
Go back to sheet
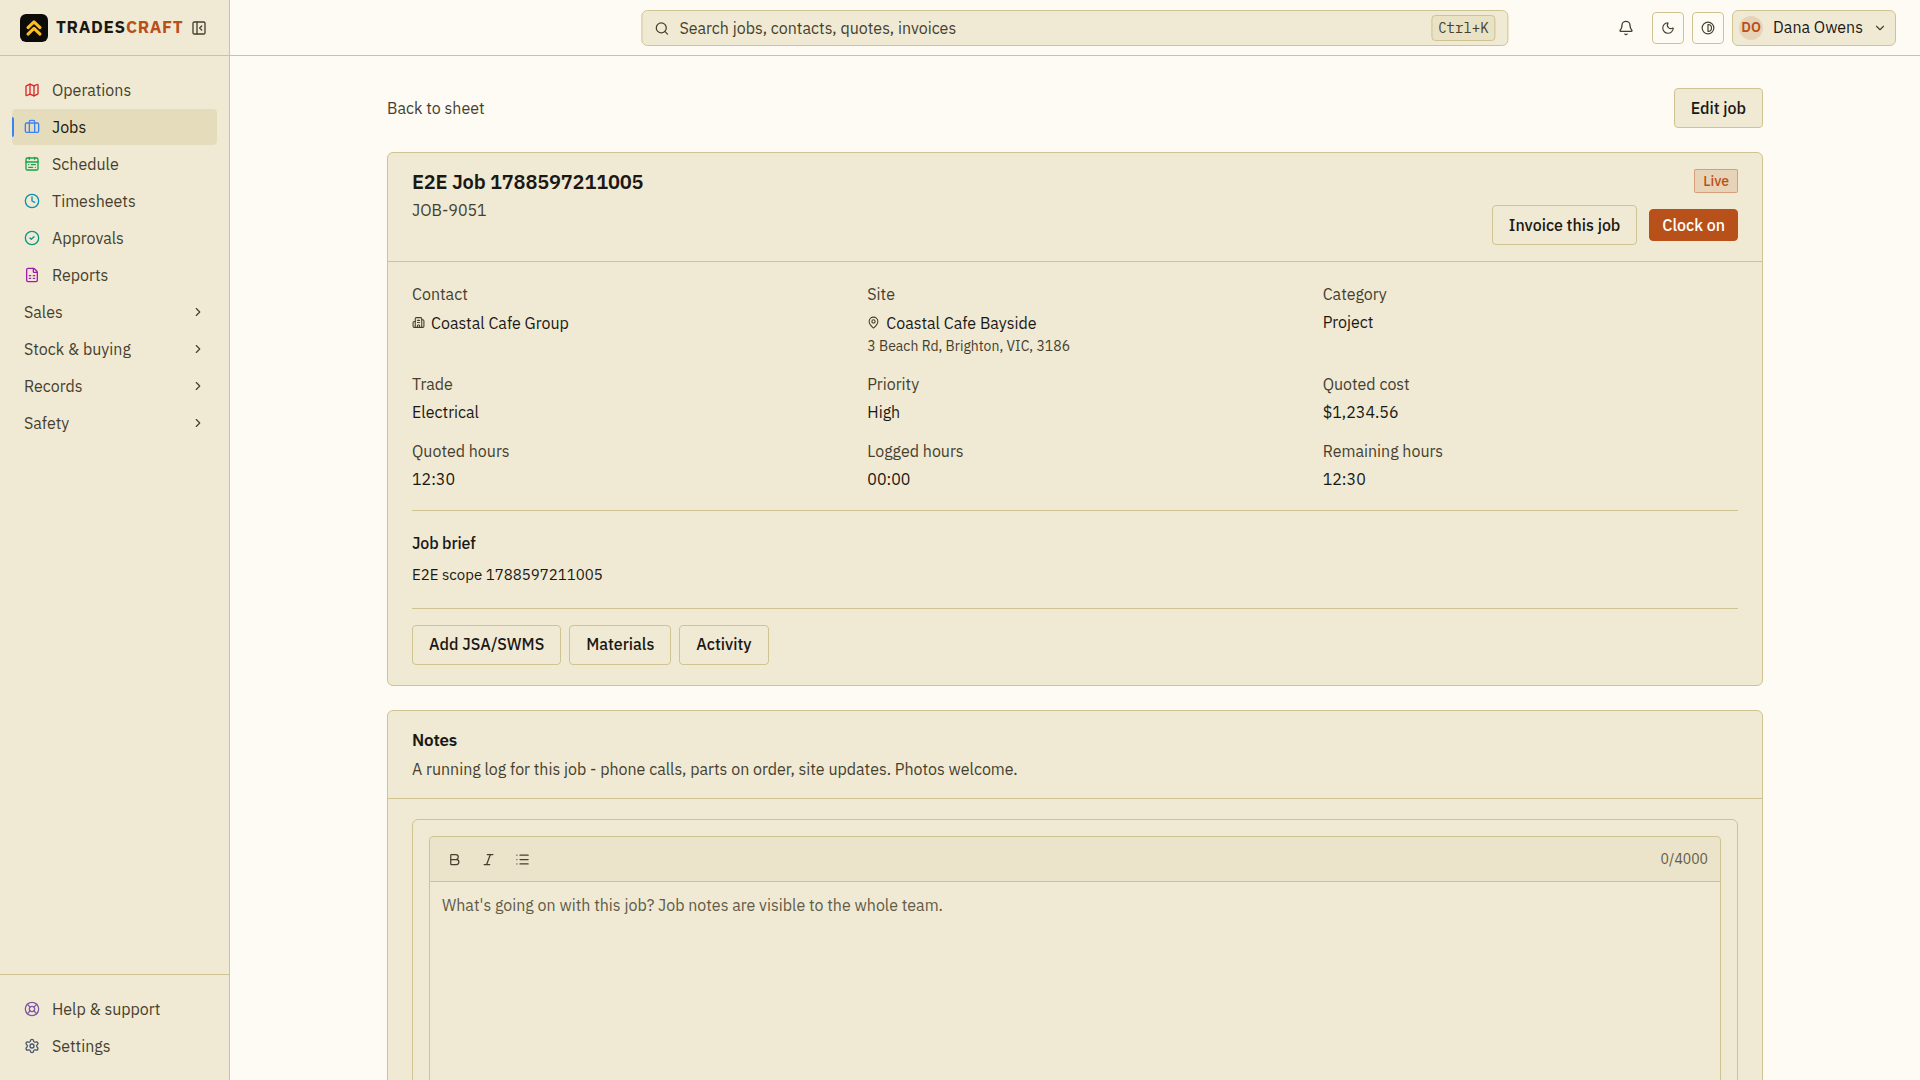(x=435, y=108)
